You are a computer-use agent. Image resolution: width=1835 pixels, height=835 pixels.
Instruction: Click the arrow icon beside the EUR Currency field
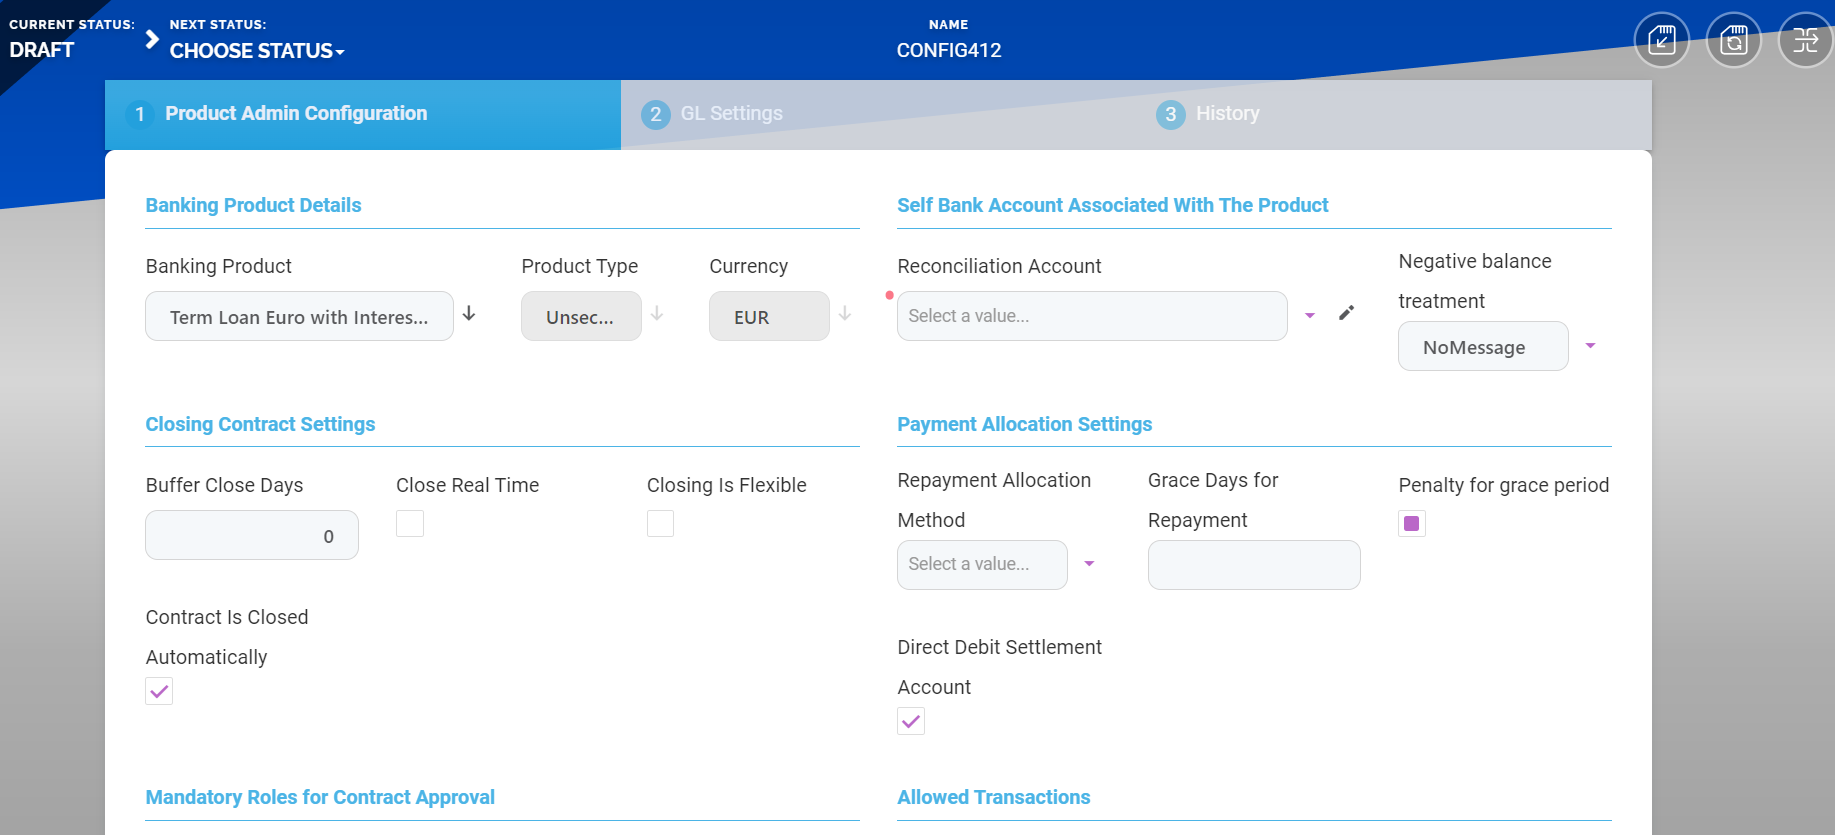pos(845,314)
